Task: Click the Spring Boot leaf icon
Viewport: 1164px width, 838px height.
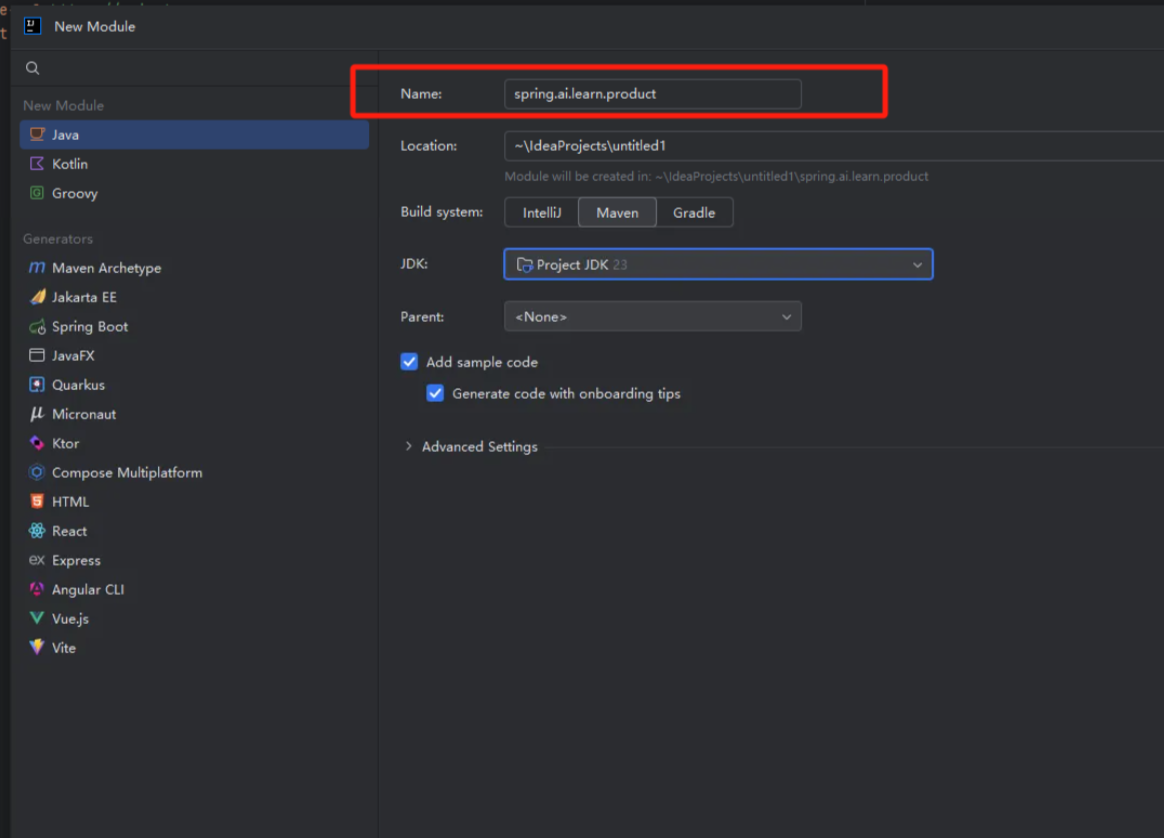Action: 37,327
